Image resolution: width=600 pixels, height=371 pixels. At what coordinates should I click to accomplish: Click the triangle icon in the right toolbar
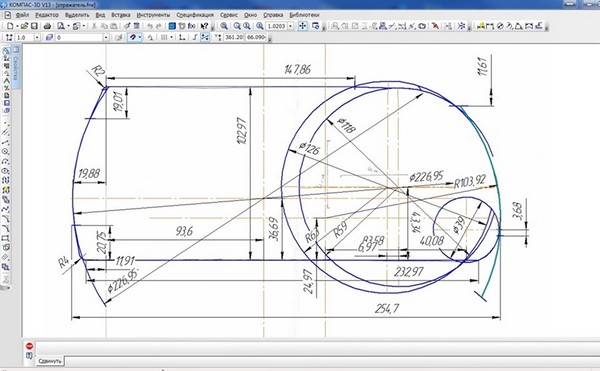click(519, 26)
